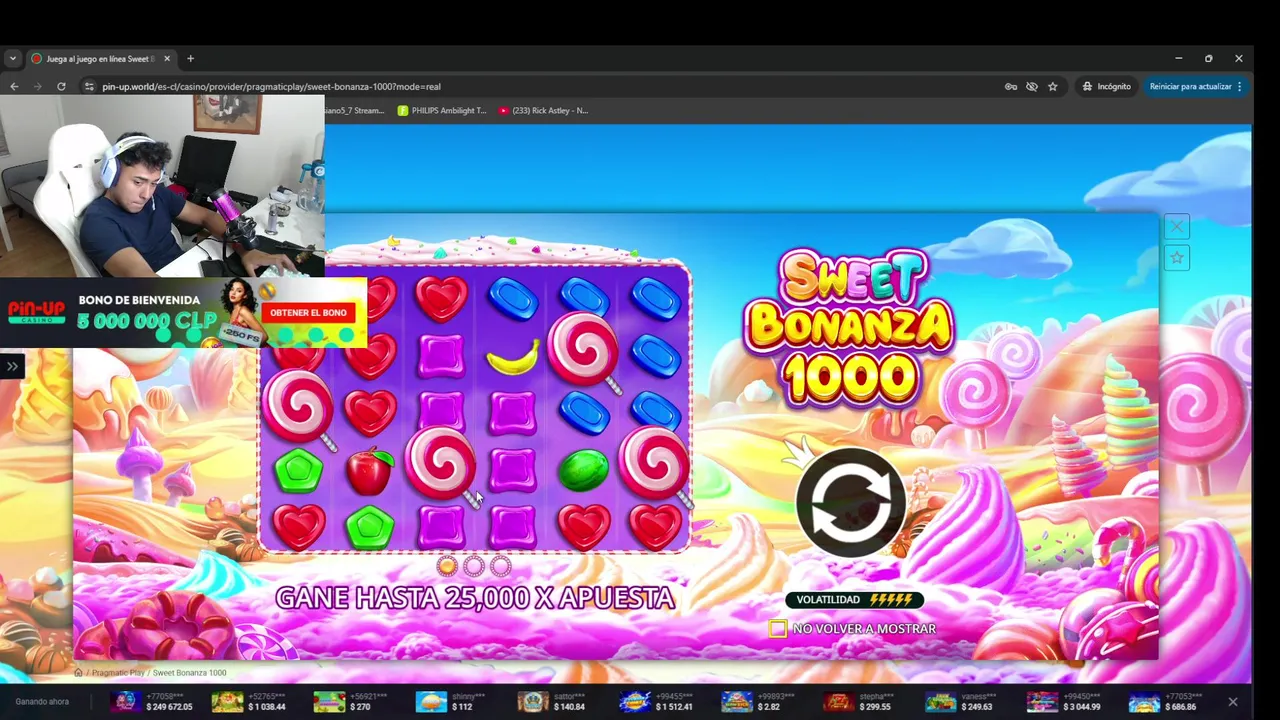Screen dimensions: 1280x720
Task: Open the game won by shinny*** for $ 112
Action: [451, 702]
